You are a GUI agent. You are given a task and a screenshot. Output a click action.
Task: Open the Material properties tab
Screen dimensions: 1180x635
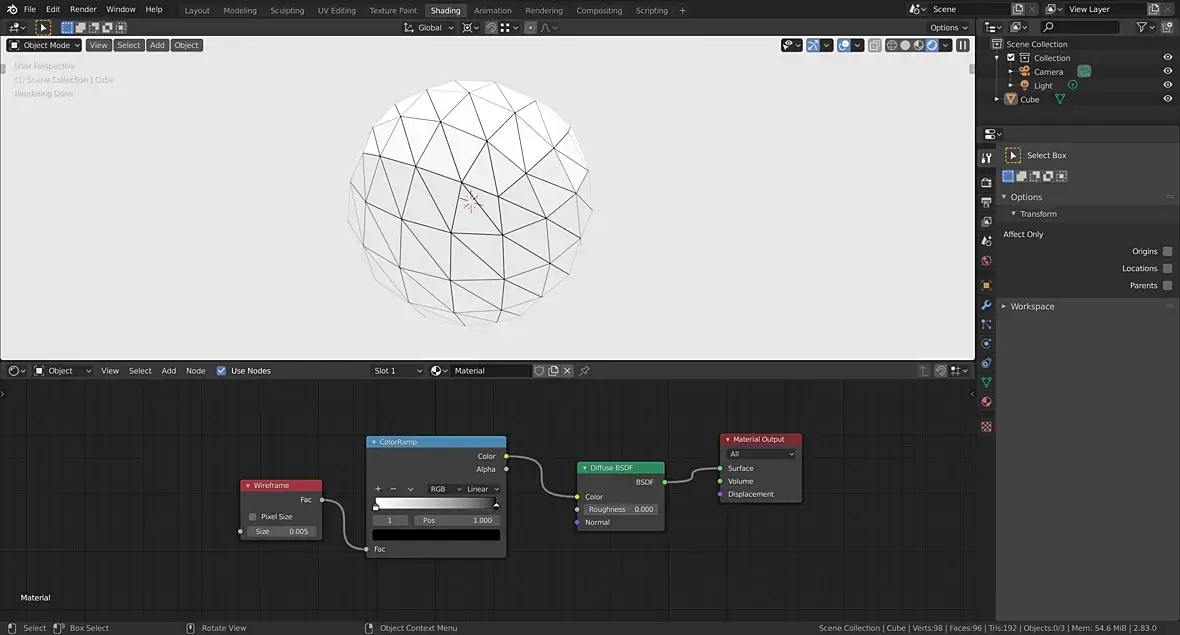[986, 402]
